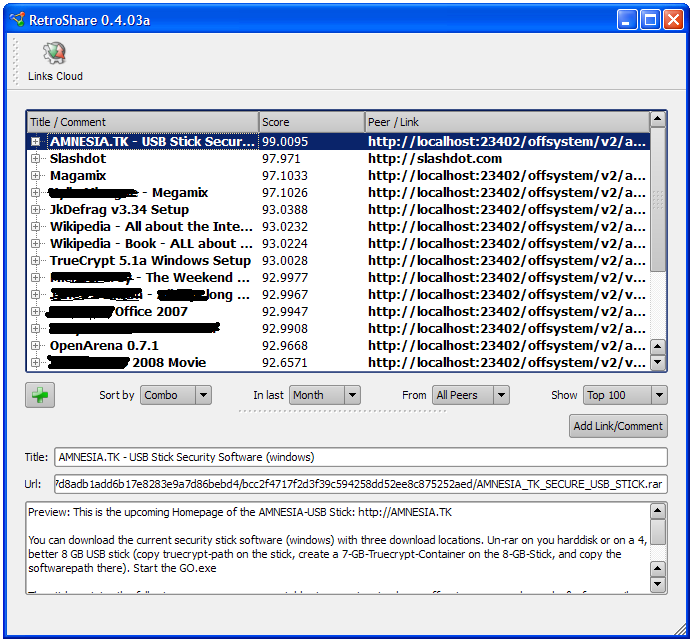Minimize the RetroShare window
Image resolution: width=694 pixels, height=643 pixels.
click(x=626, y=20)
